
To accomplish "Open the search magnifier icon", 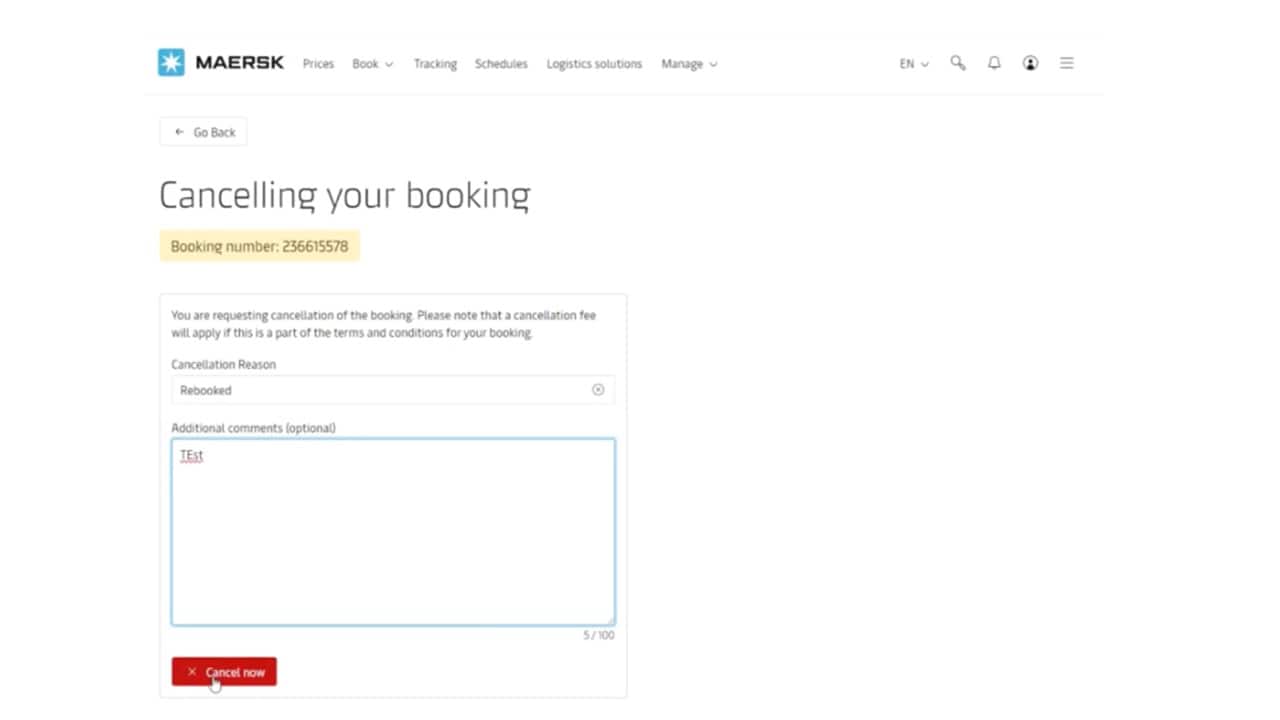I will pyautogui.click(x=958, y=63).
